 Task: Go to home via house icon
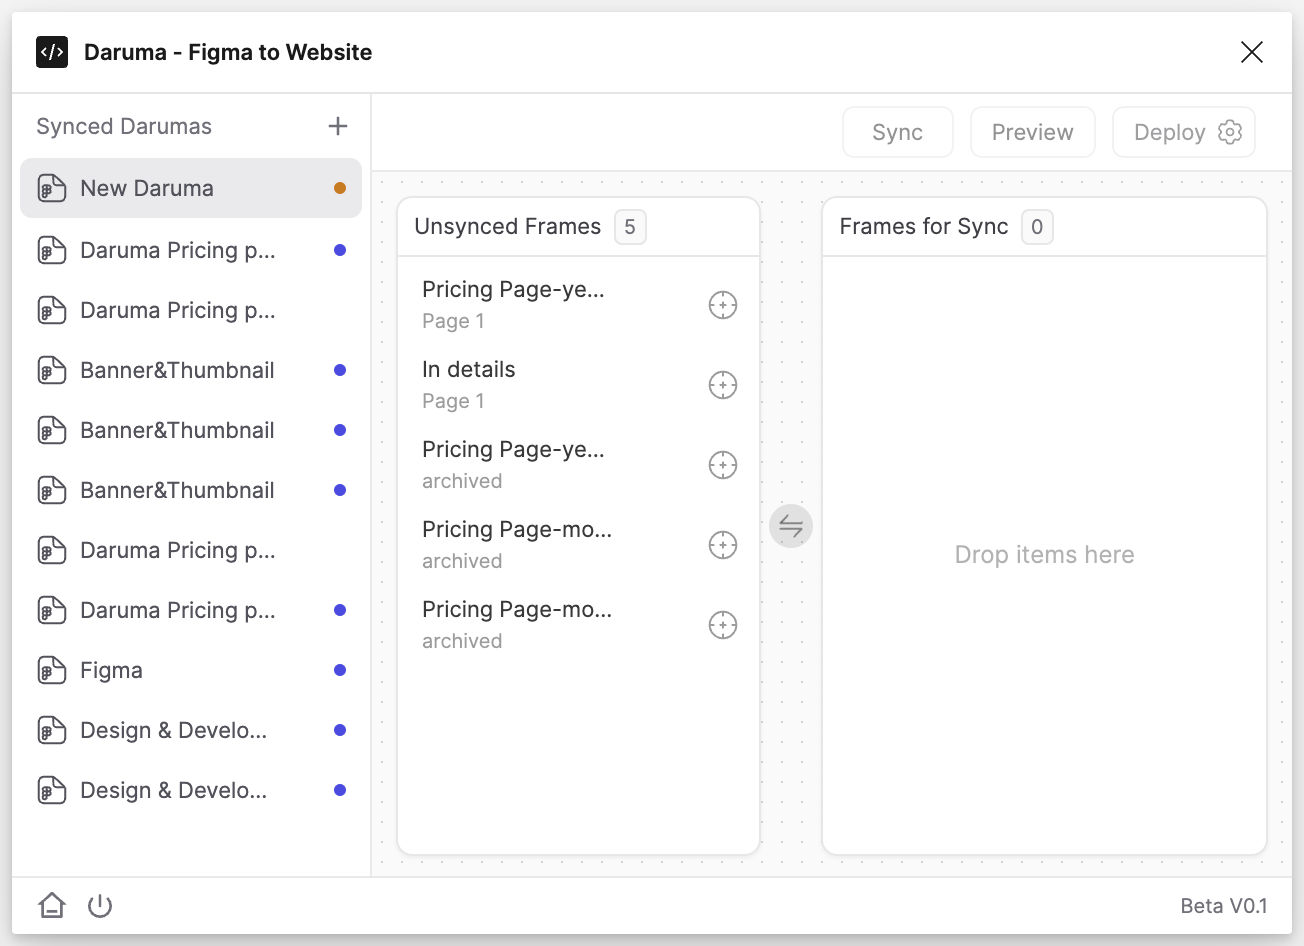pyautogui.click(x=52, y=906)
